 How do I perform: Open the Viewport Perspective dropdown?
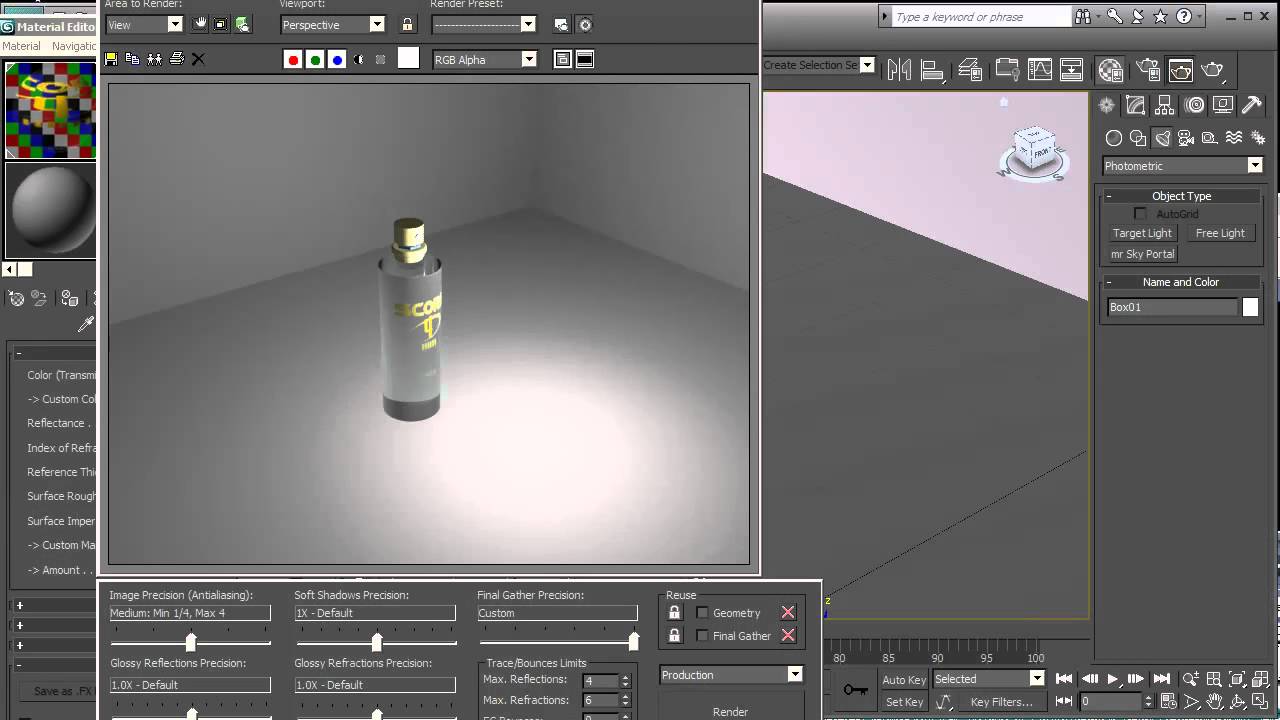pyautogui.click(x=332, y=24)
